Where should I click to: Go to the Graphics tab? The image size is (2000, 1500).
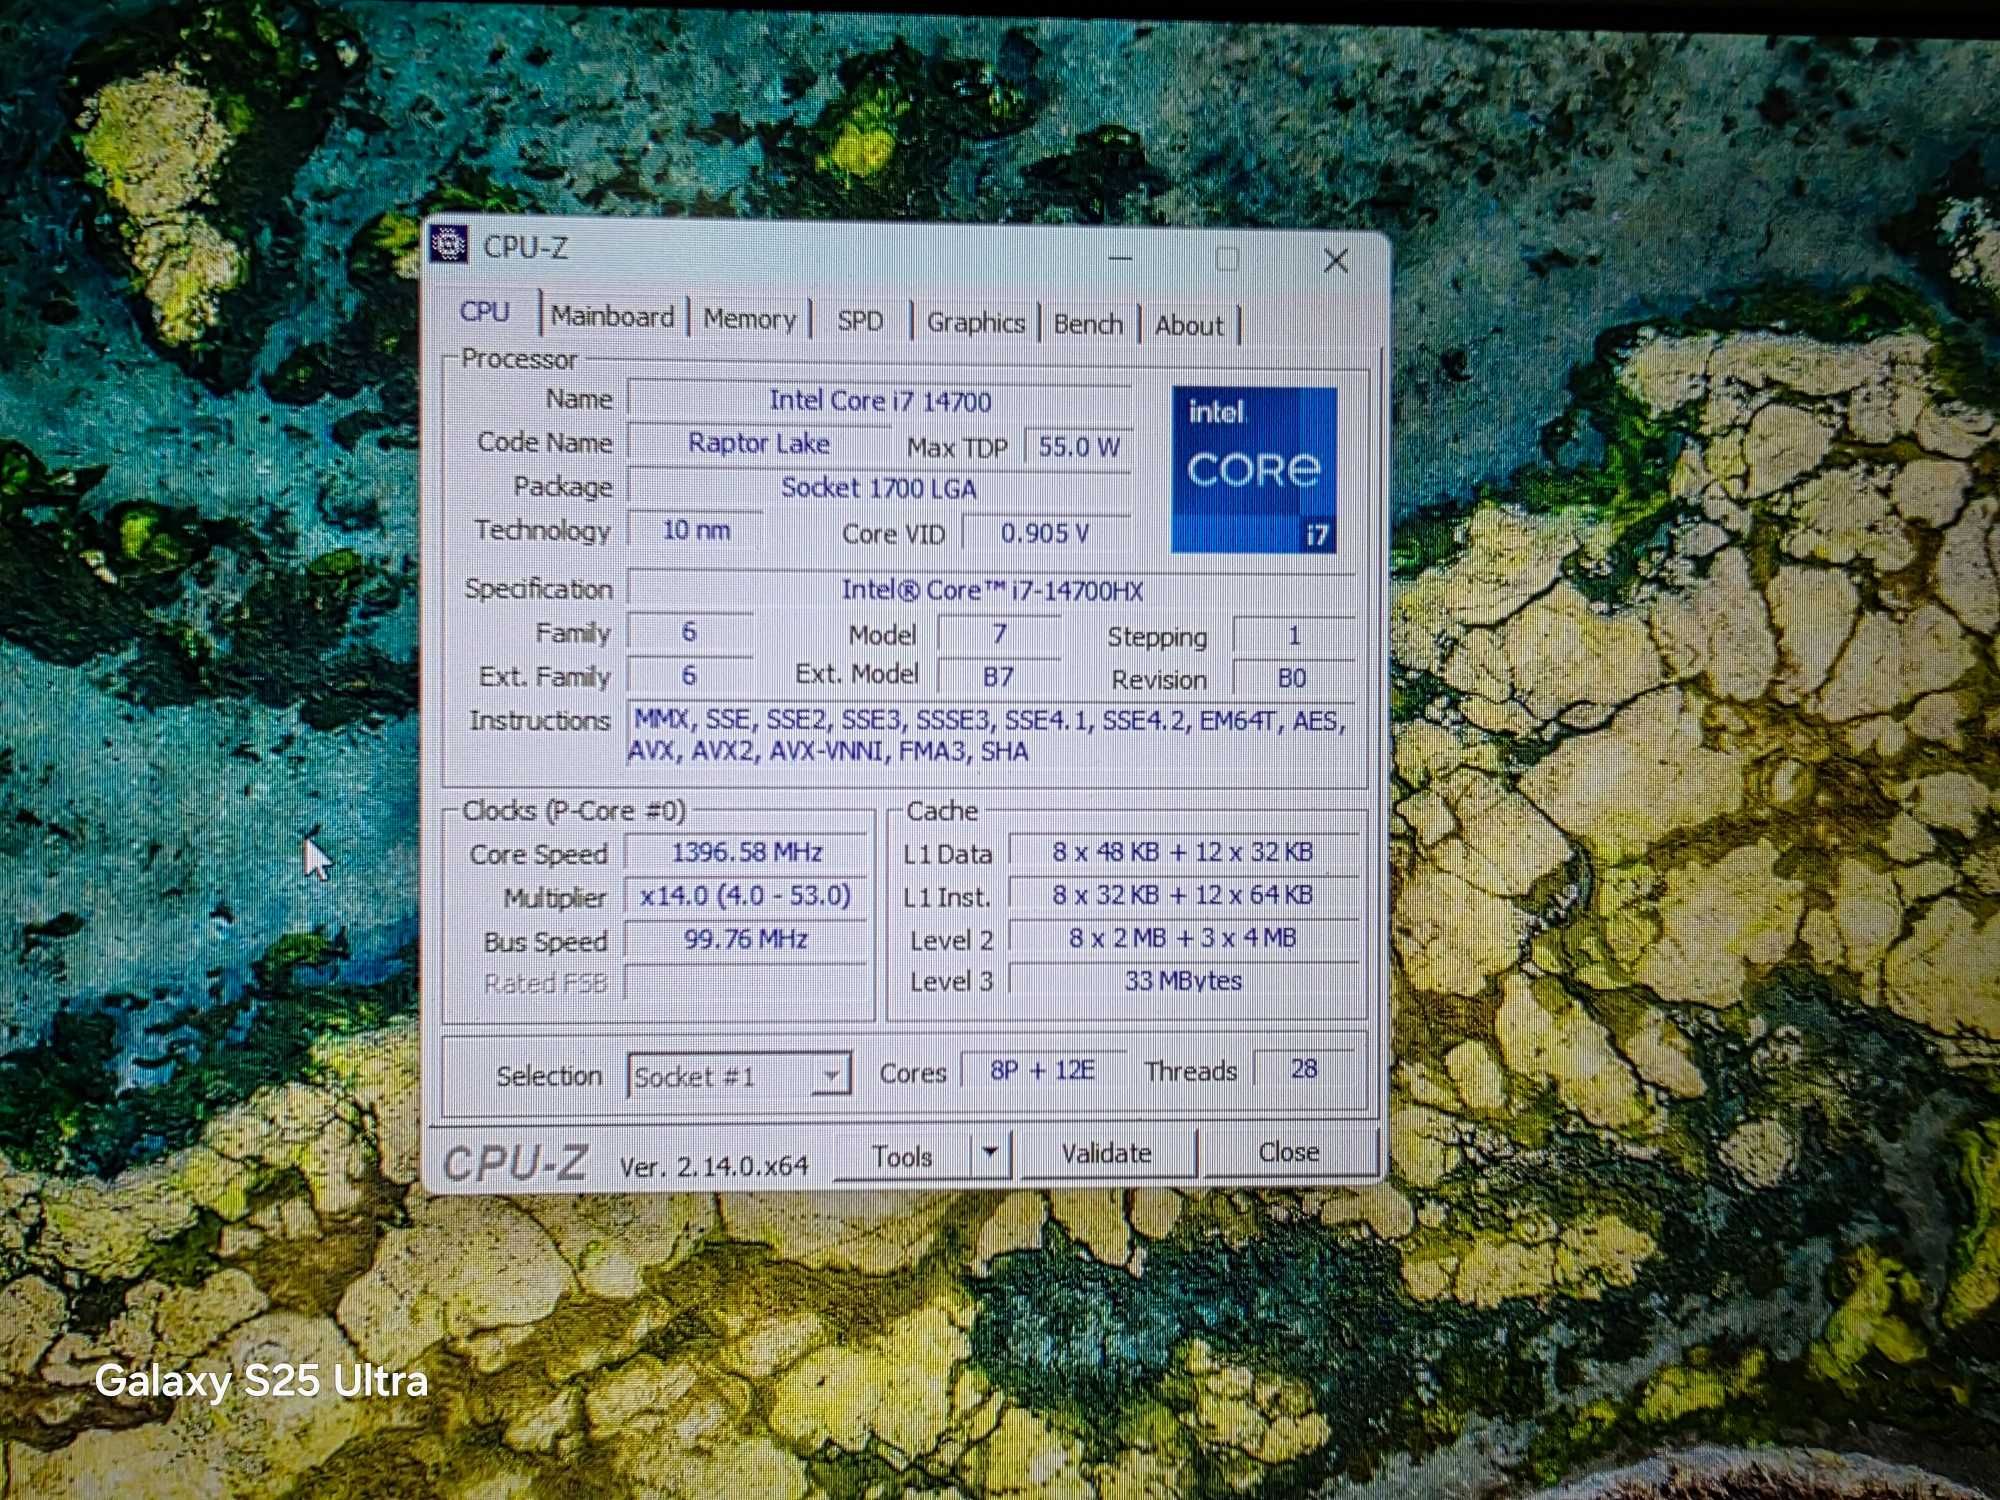tap(976, 323)
